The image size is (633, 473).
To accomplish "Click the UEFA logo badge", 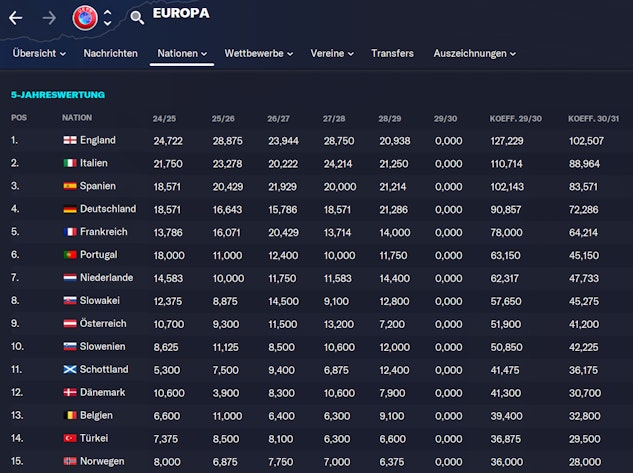I will point(85,17).
